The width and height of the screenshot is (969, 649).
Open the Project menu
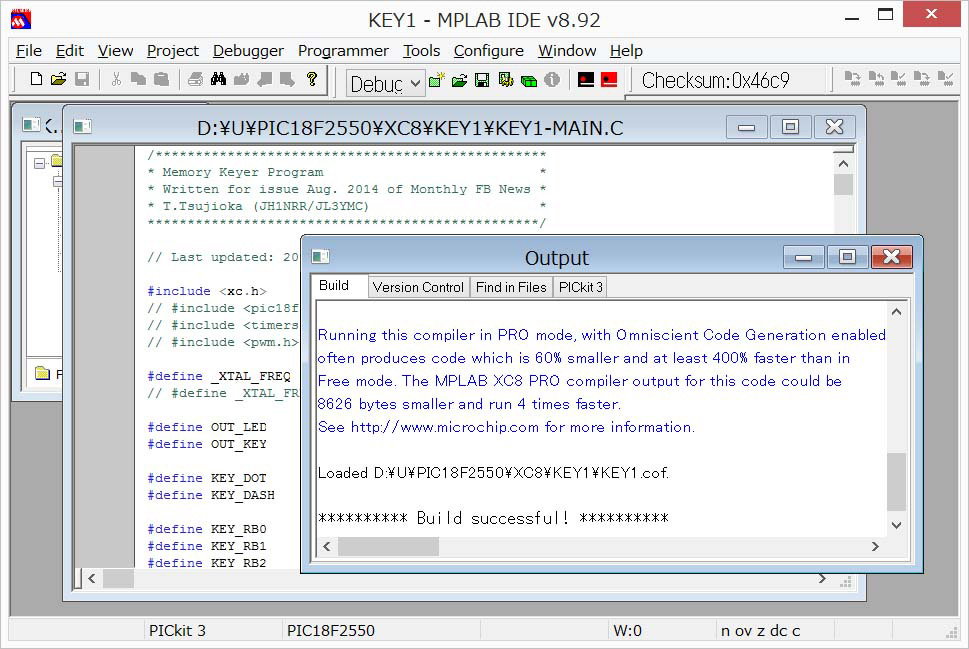click(173, 51)
